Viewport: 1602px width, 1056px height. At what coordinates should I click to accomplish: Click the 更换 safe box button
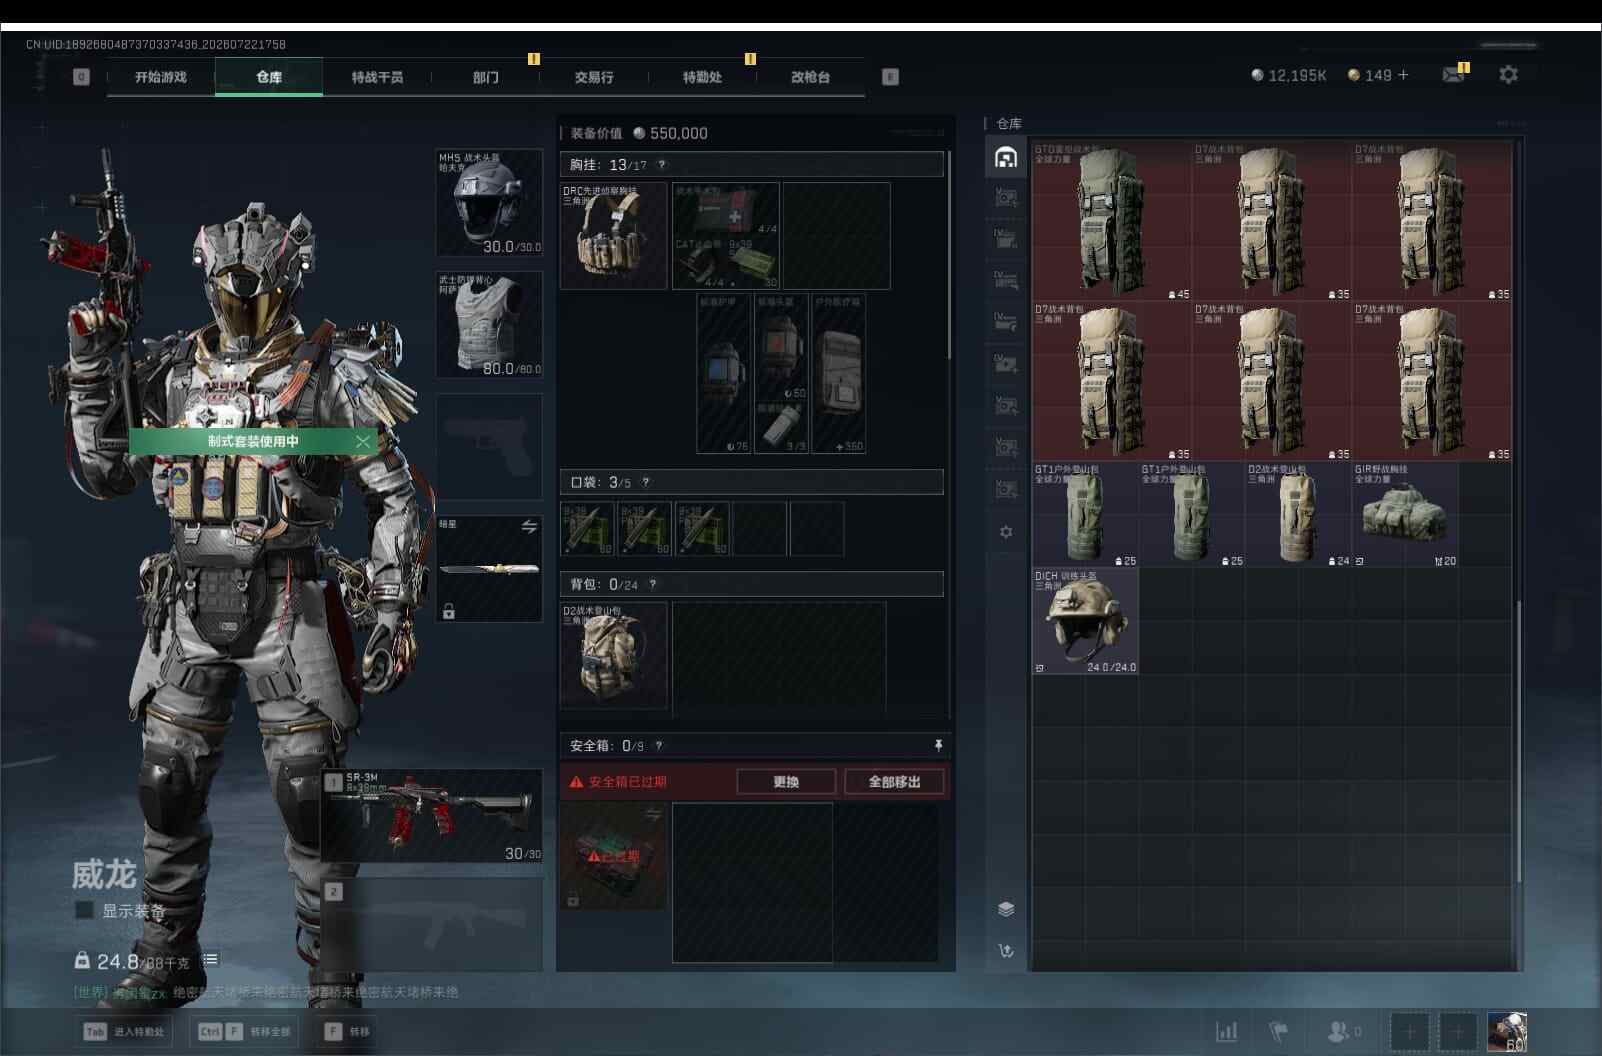point(786,782)
